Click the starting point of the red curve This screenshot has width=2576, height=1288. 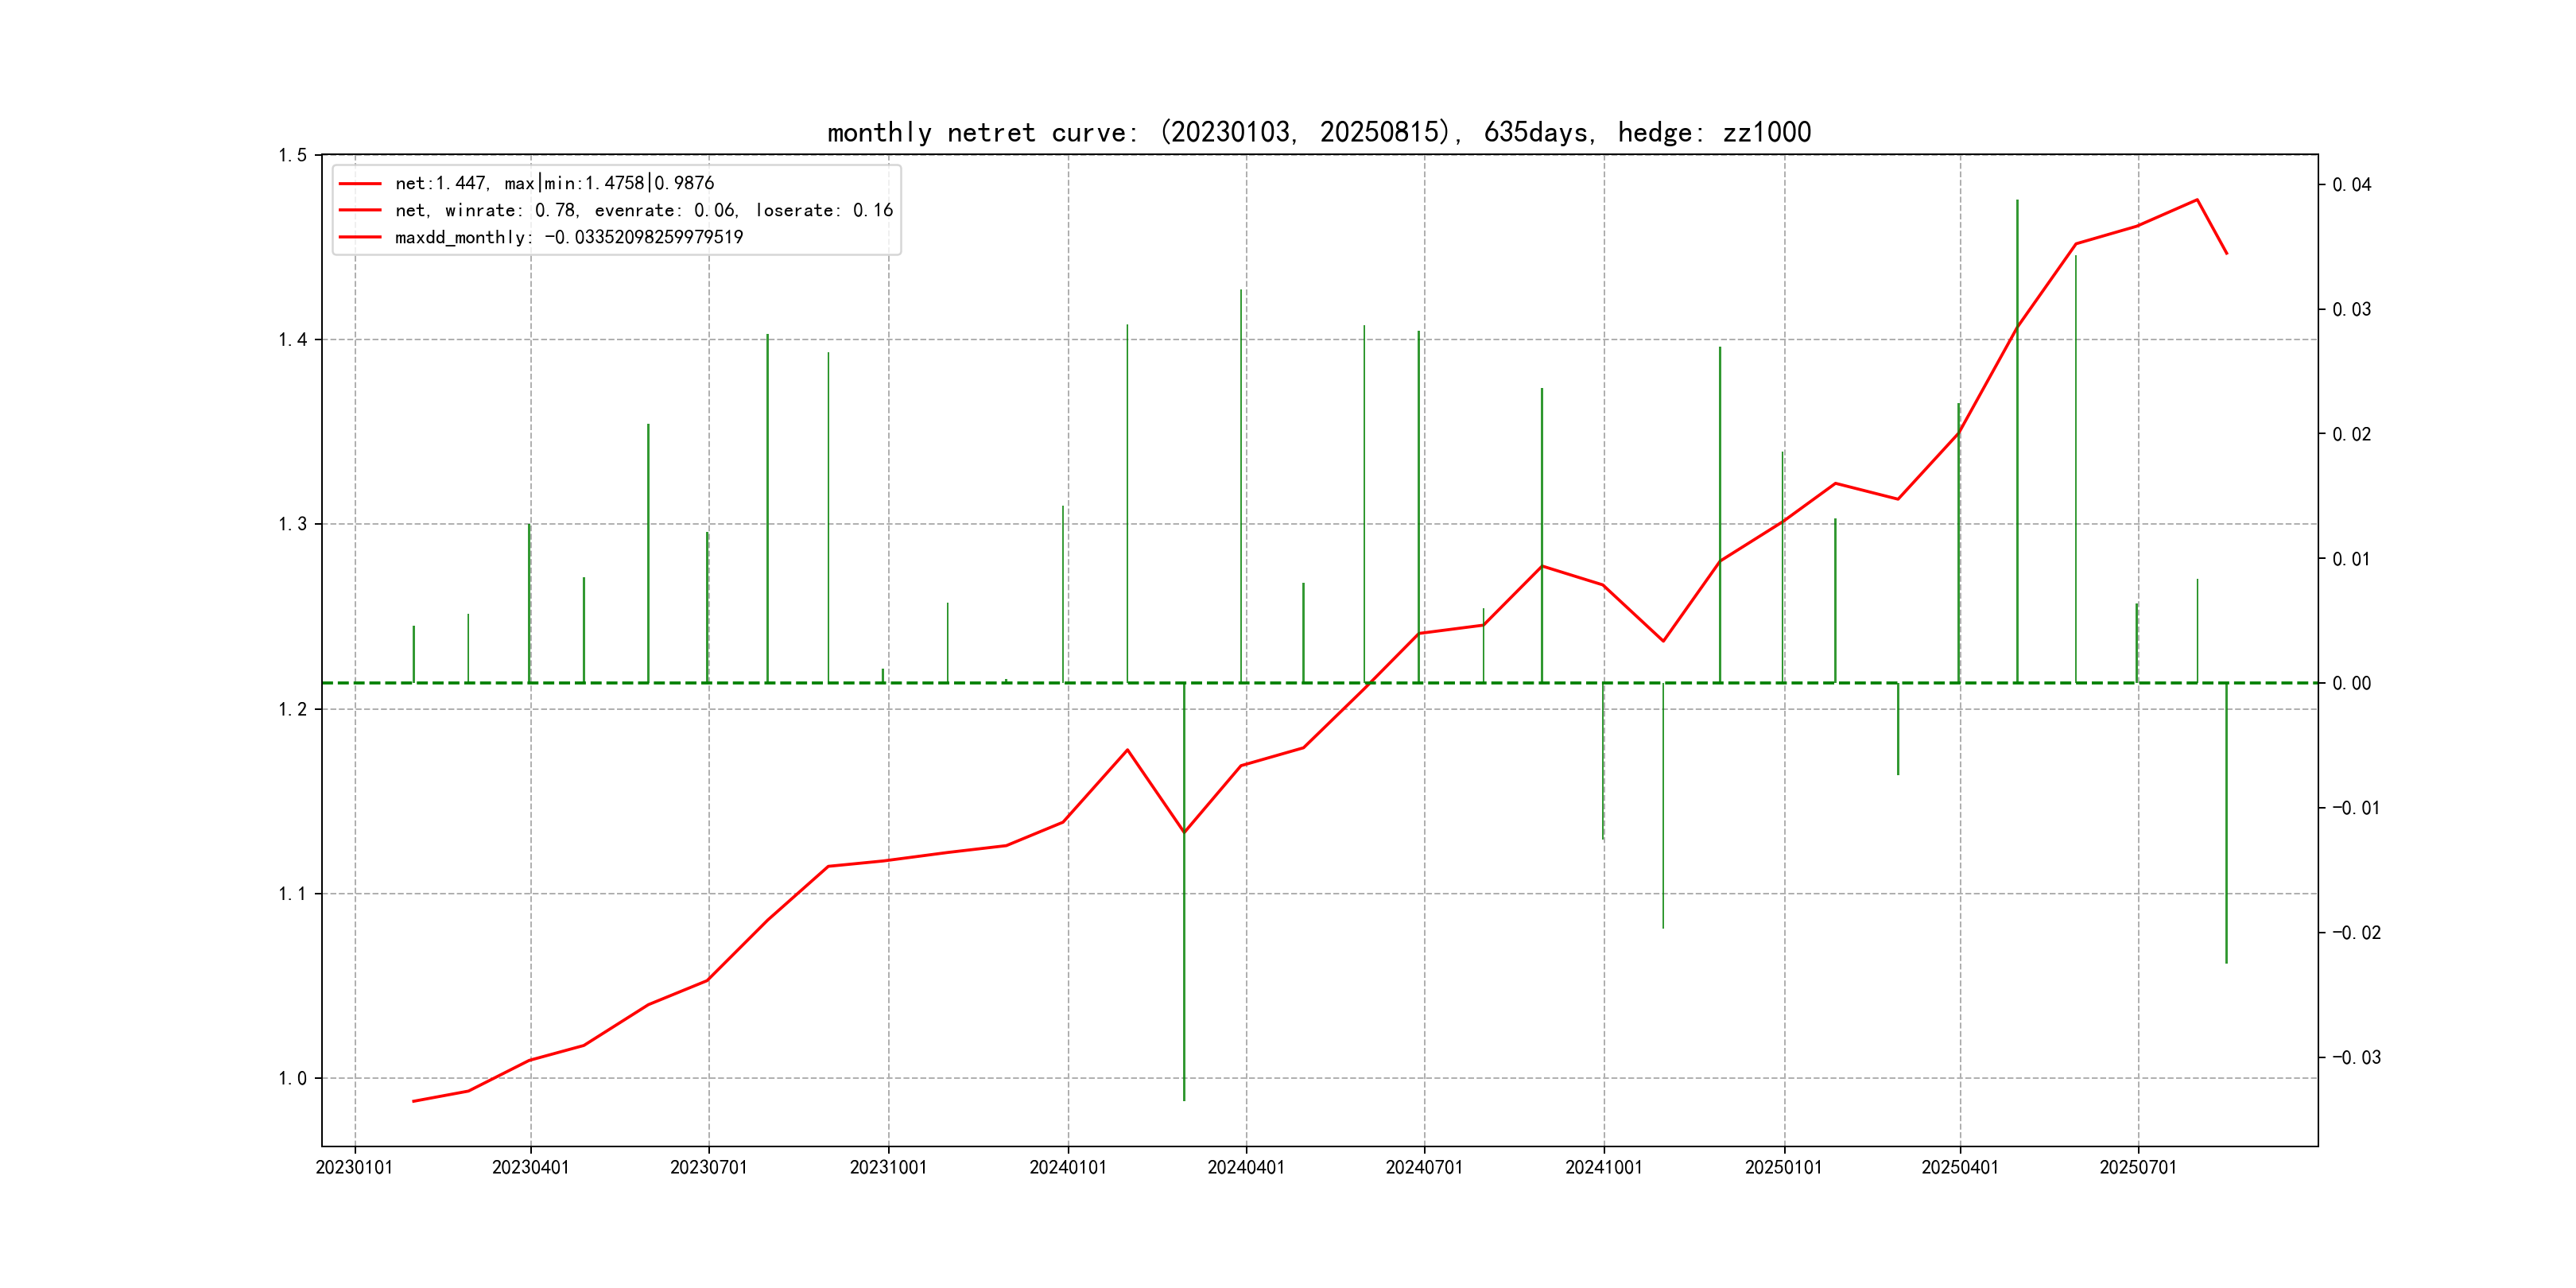413,1101
